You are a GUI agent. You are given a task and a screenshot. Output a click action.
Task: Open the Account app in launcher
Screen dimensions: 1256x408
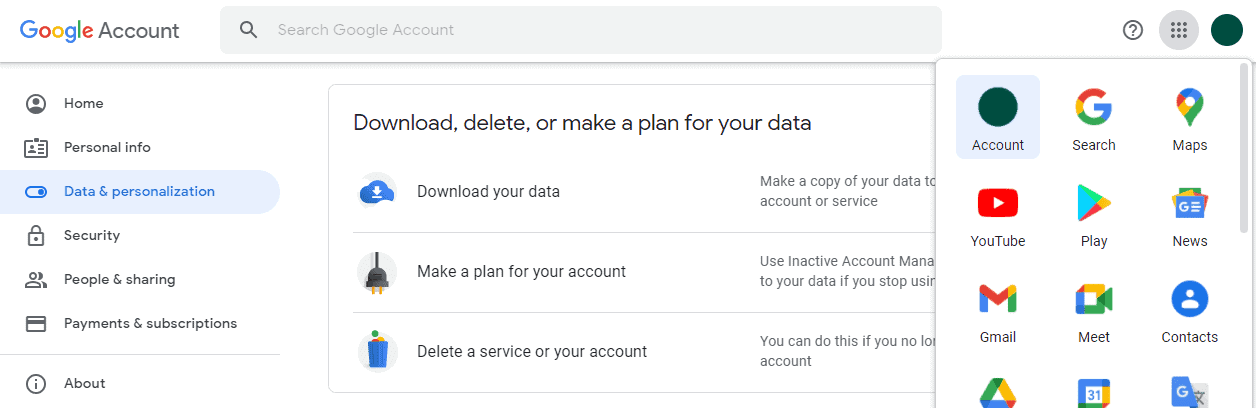coord(998,117)
